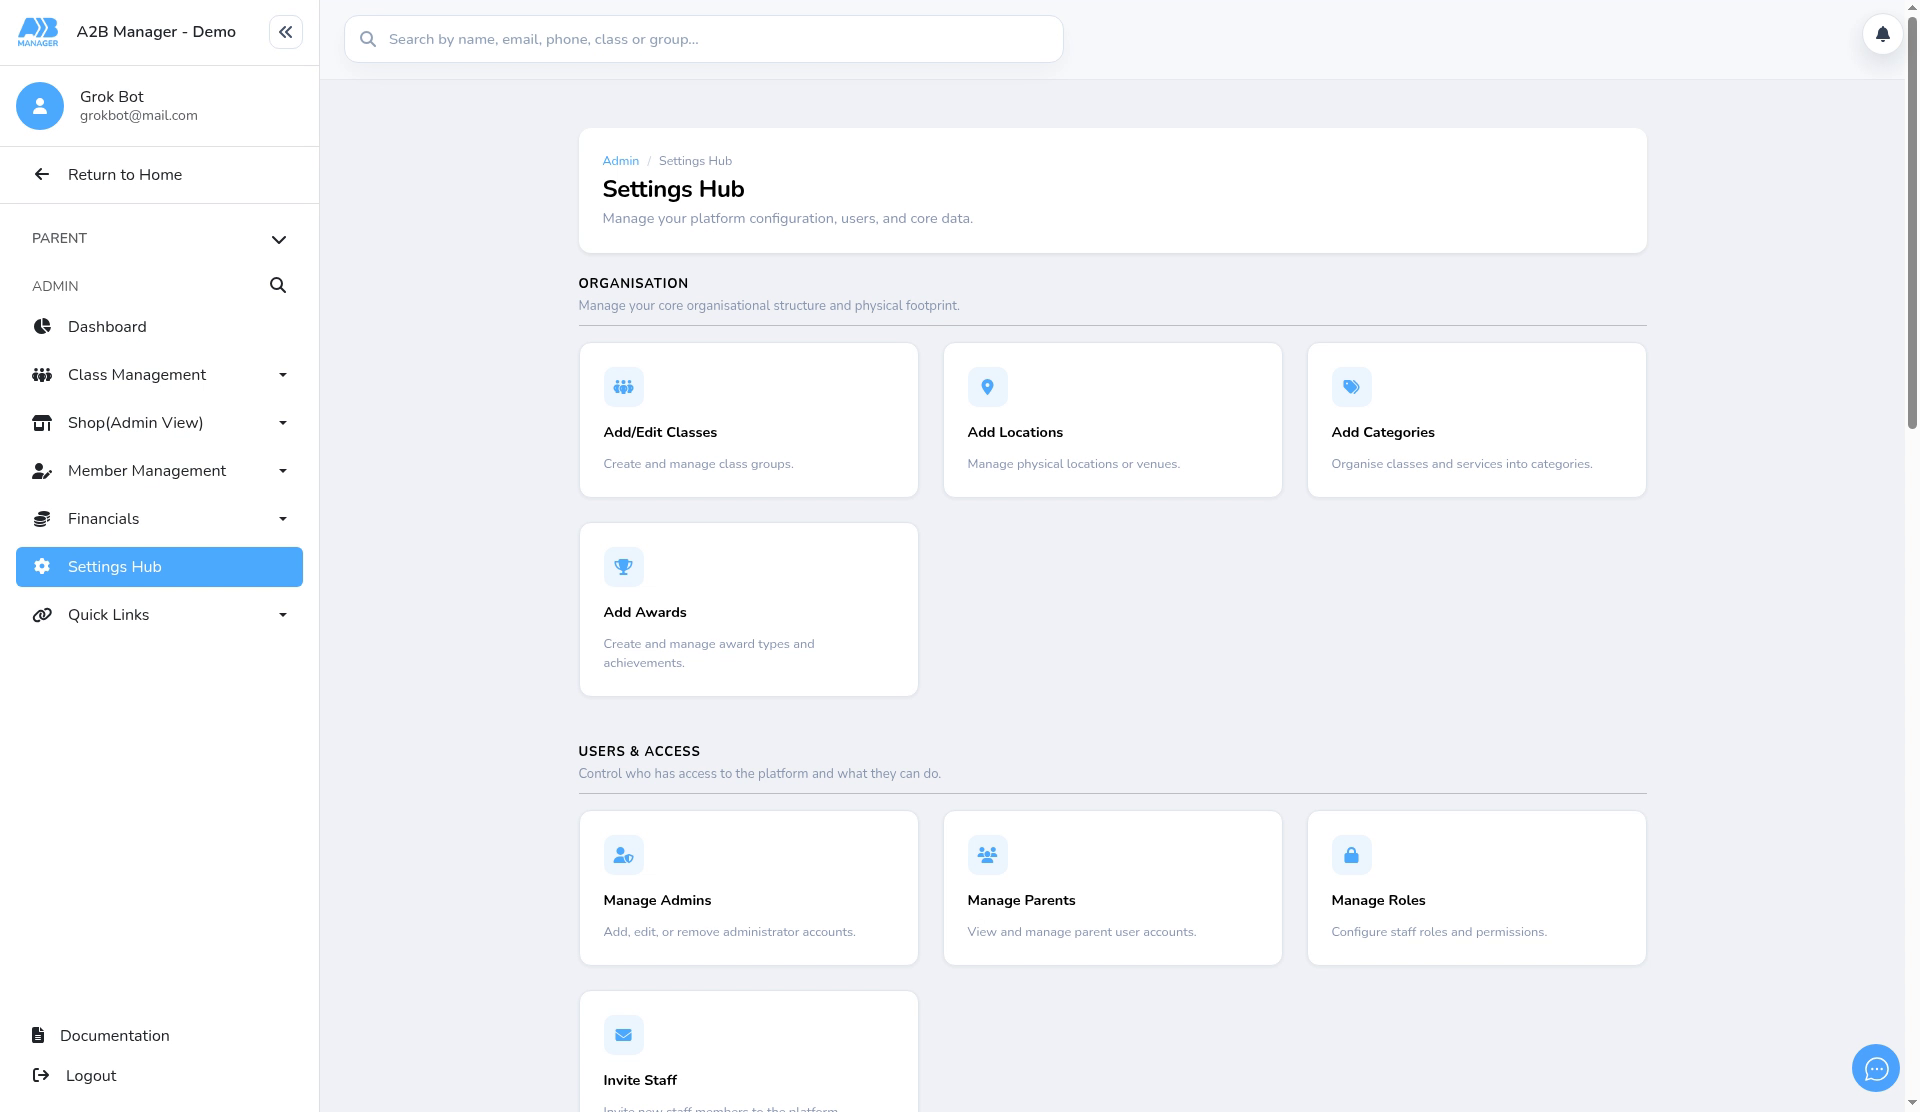
Task: Click the Admin breadcrumb link
Action: point(620,161)
